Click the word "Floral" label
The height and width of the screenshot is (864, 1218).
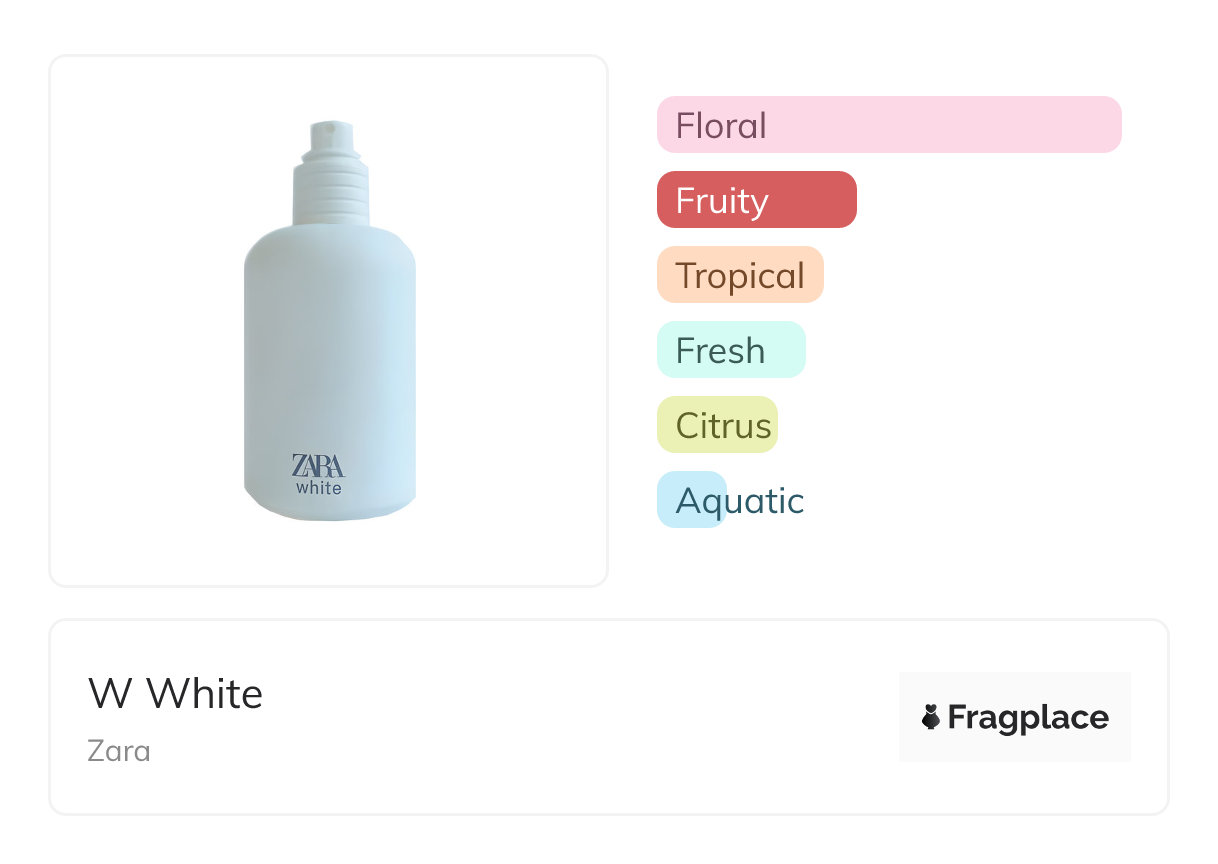click(721, 126)
